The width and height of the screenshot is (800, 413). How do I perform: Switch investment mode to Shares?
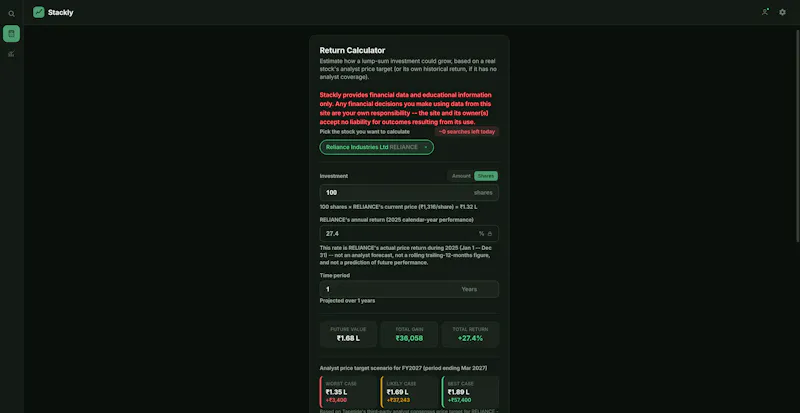[x=486, y=176]
